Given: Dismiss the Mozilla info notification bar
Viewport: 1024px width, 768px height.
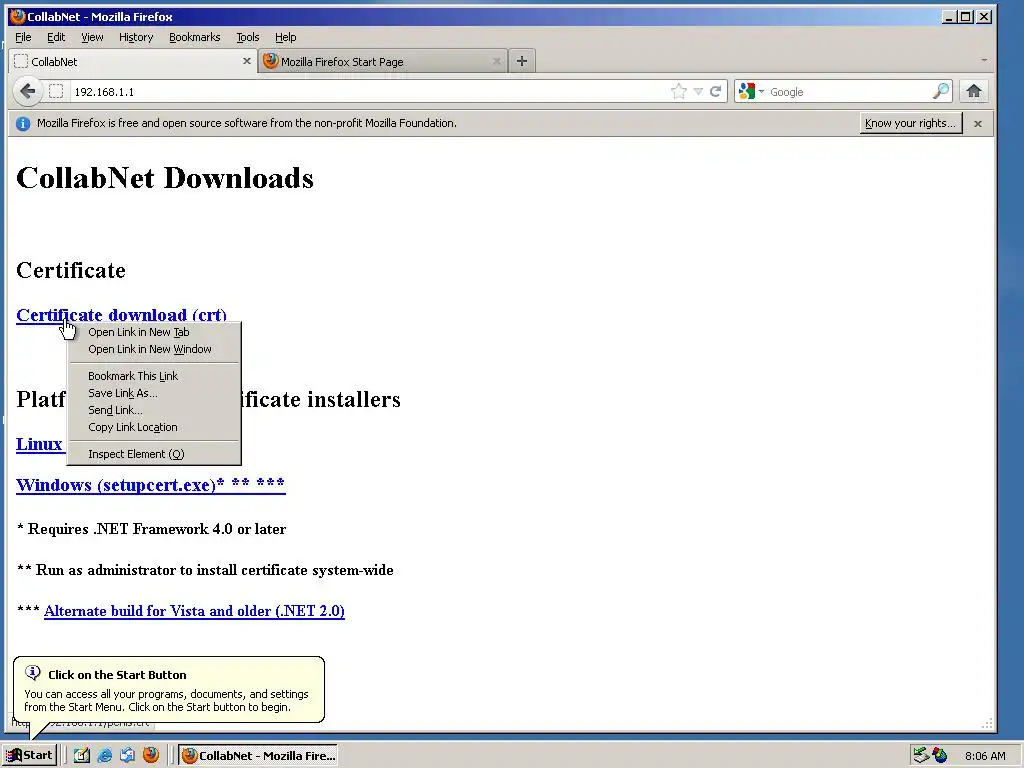Looking at the screenshot, I should pyautogui.click(x=978, y=123).
